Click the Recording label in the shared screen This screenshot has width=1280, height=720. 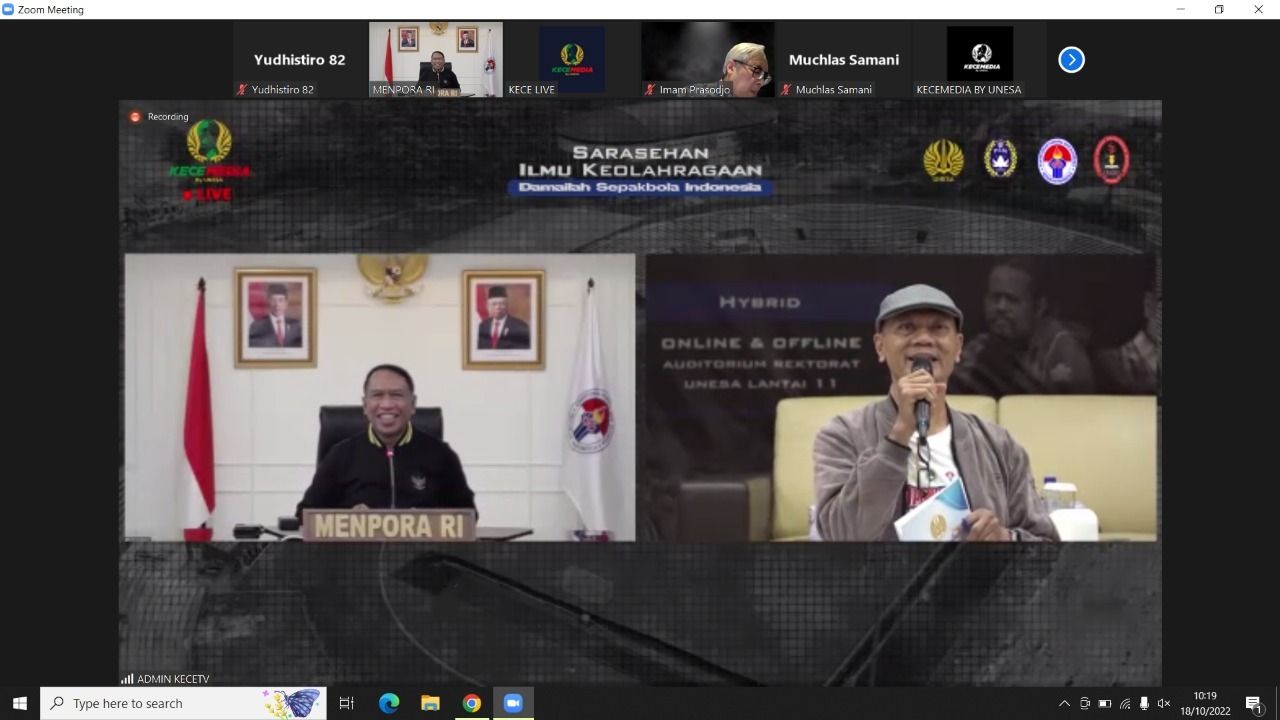(167, 116)
